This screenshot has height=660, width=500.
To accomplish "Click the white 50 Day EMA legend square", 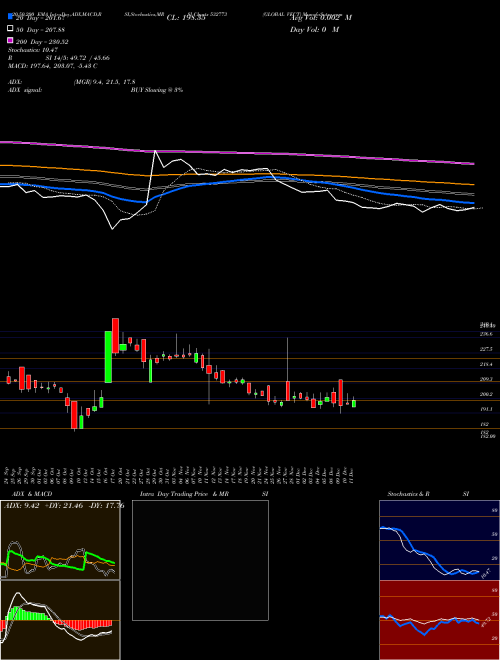I will (11, 29).
